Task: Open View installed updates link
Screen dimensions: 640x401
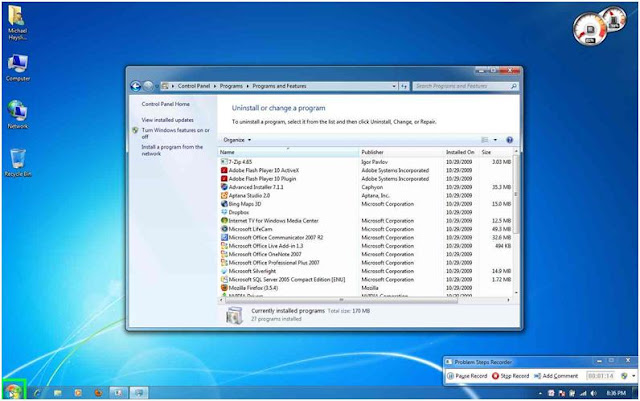Action: (167, 120)
